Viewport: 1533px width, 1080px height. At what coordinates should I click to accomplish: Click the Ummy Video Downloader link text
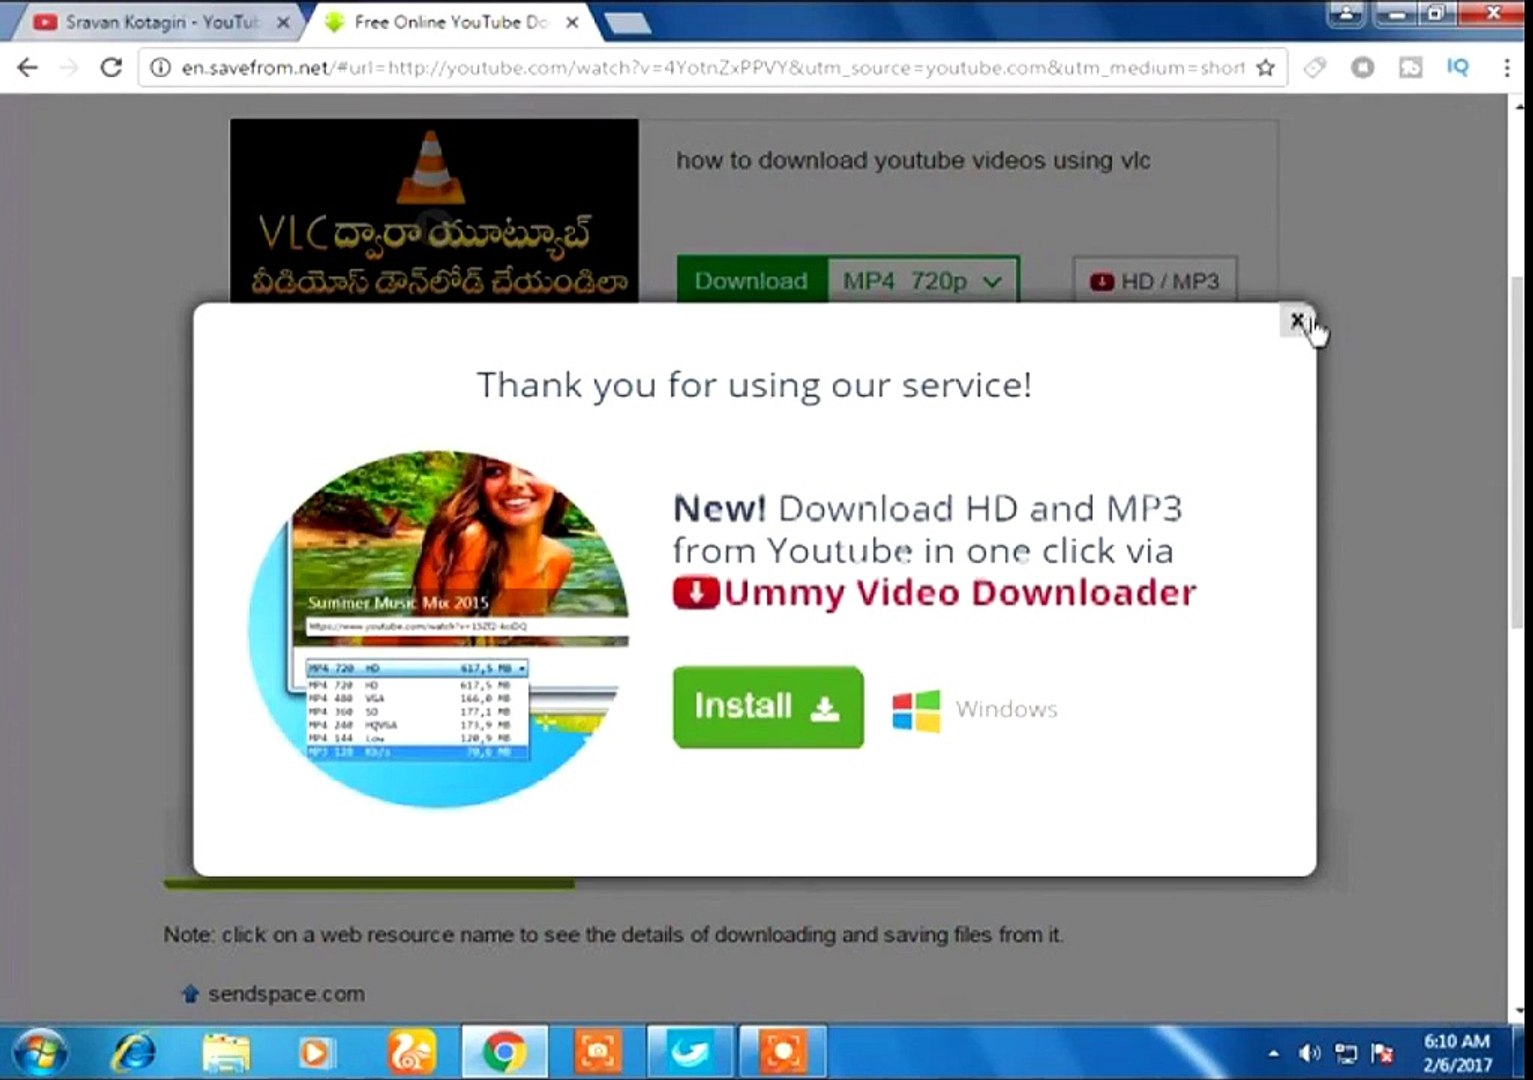(960, 593)
